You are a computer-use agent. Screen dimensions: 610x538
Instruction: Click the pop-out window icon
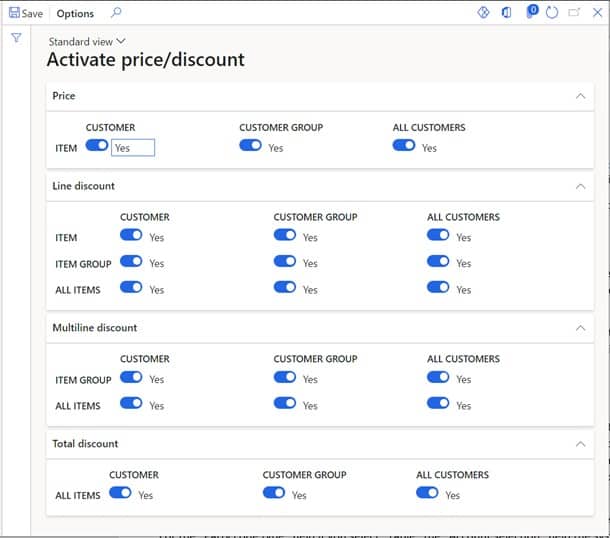[x=574, y=13]
